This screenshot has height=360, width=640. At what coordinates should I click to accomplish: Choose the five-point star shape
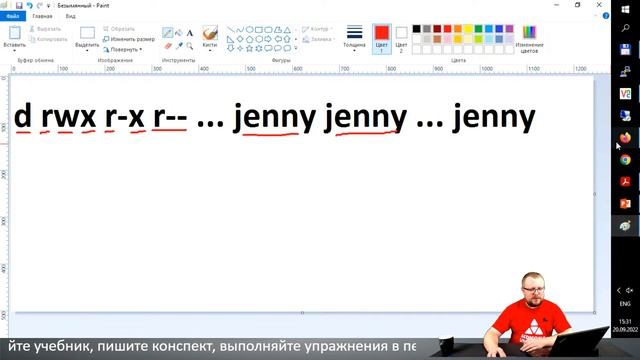(x=249, y=49)
